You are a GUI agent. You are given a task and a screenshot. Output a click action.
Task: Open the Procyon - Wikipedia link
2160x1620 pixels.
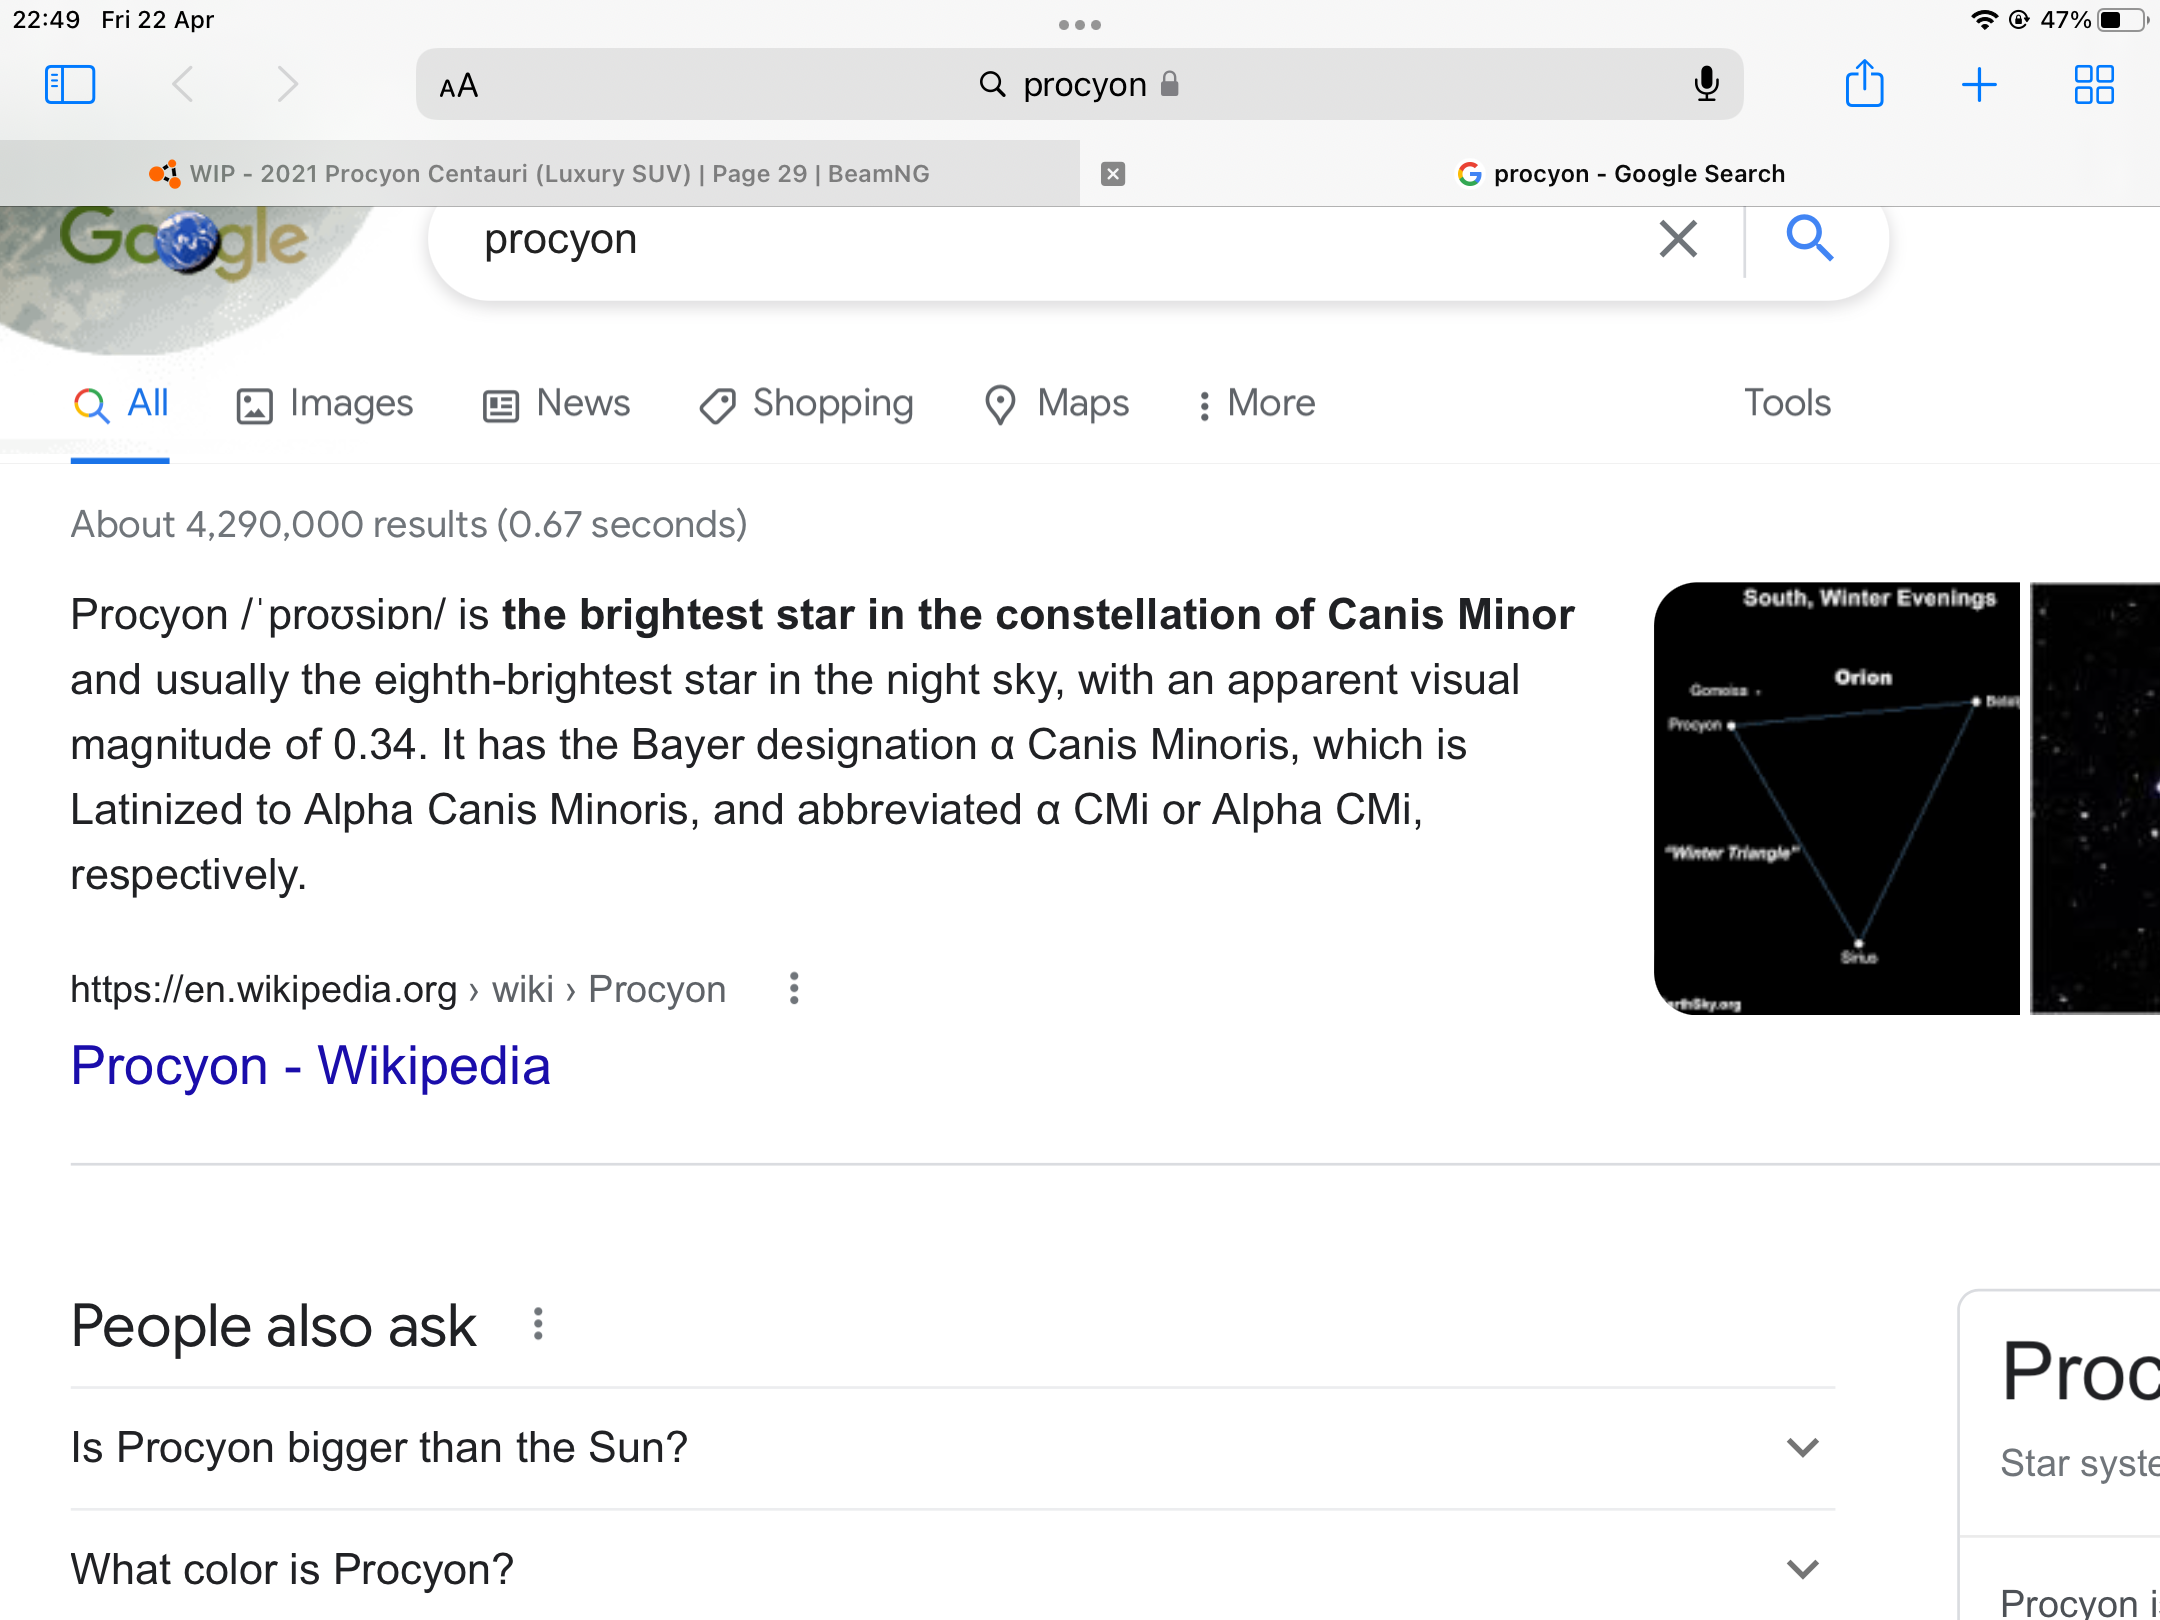[310, 1066]
